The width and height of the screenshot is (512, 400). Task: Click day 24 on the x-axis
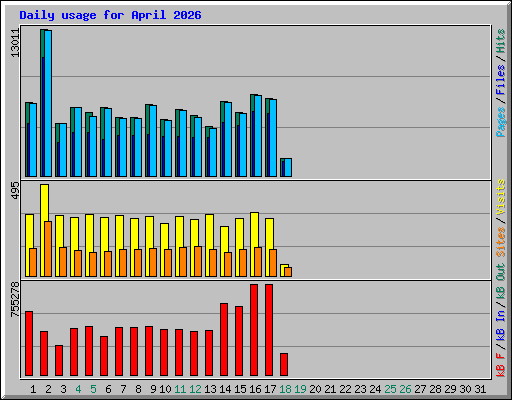pos(375,389)
